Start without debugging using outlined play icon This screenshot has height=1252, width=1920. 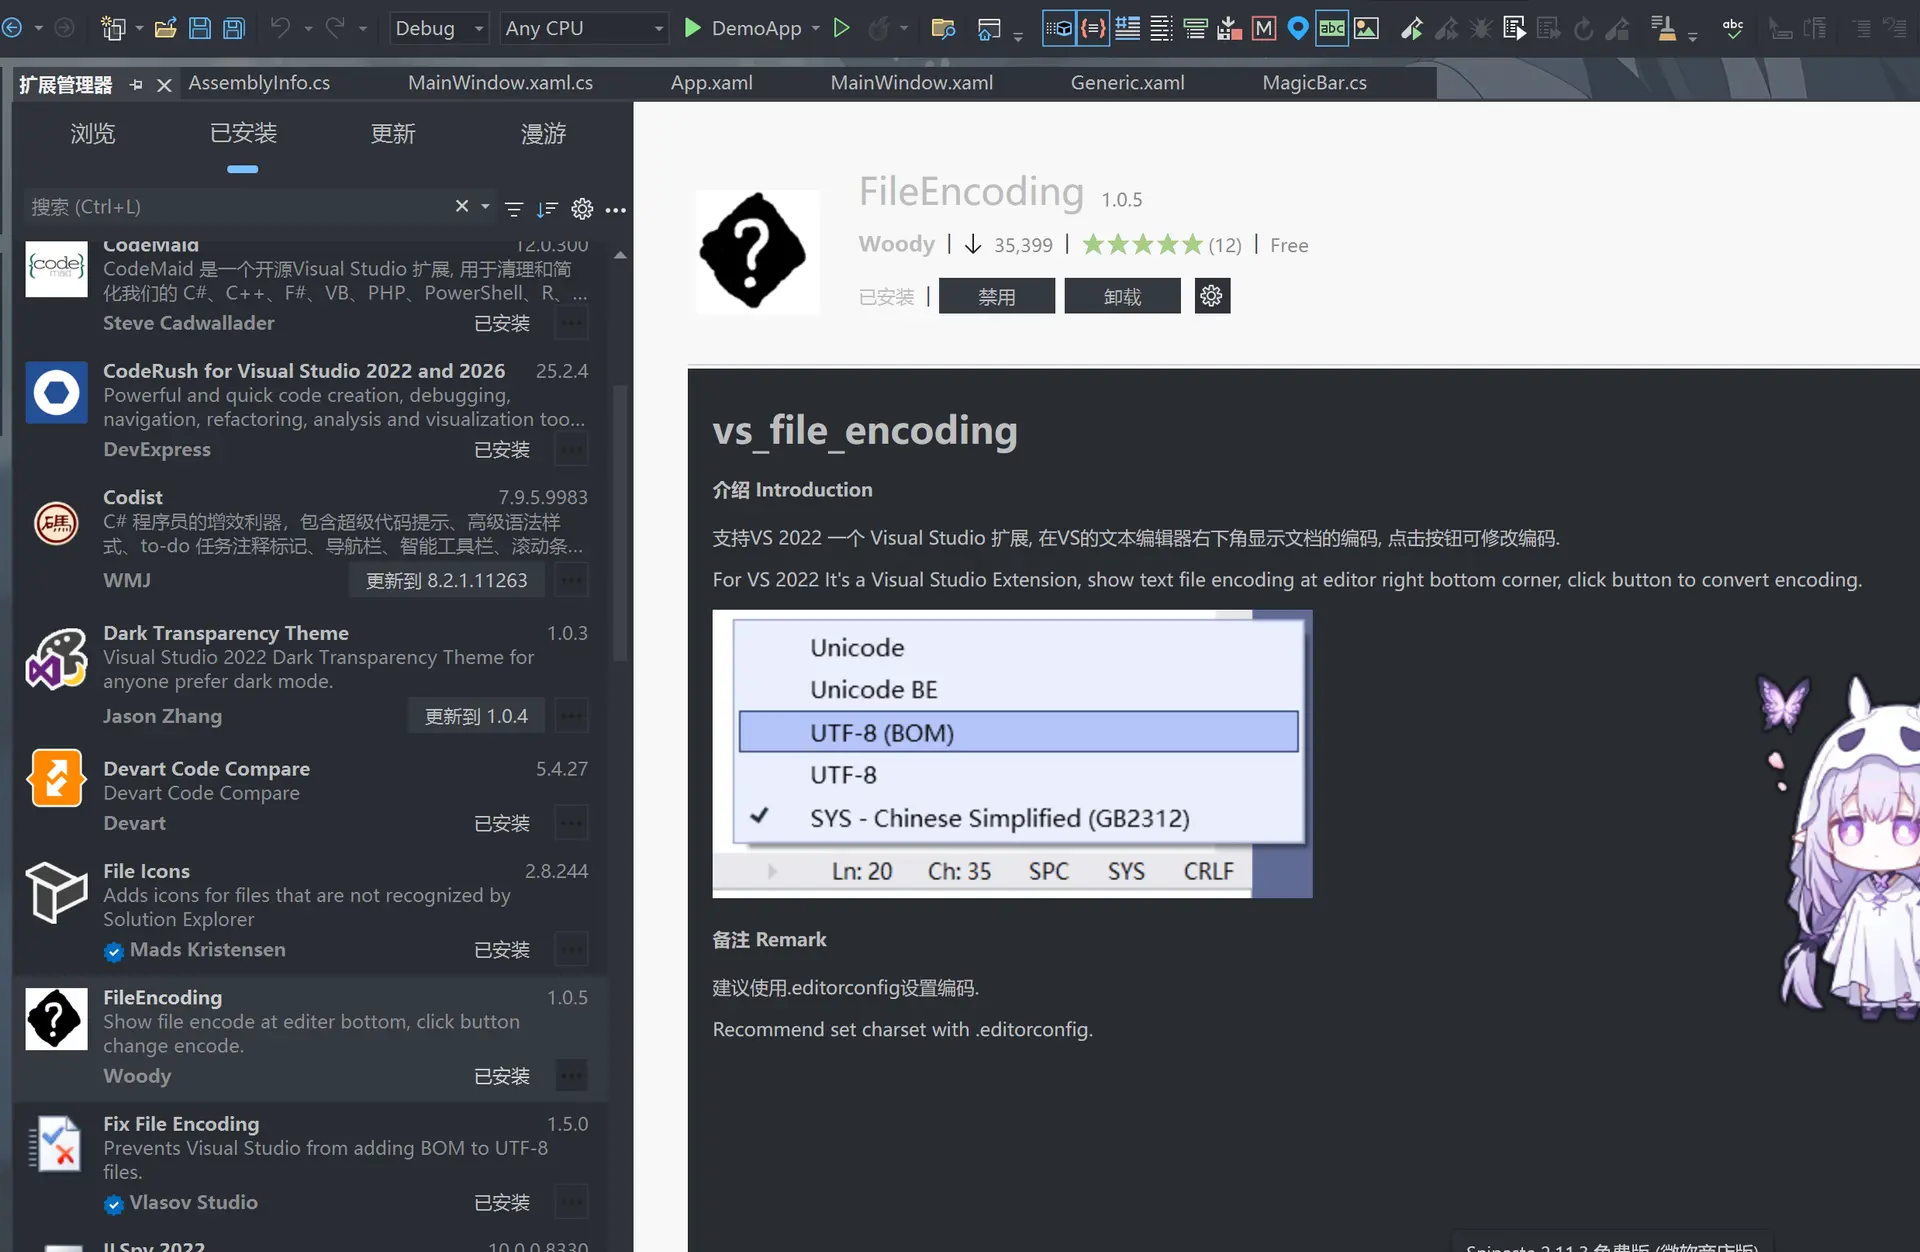tap(842, 28)
